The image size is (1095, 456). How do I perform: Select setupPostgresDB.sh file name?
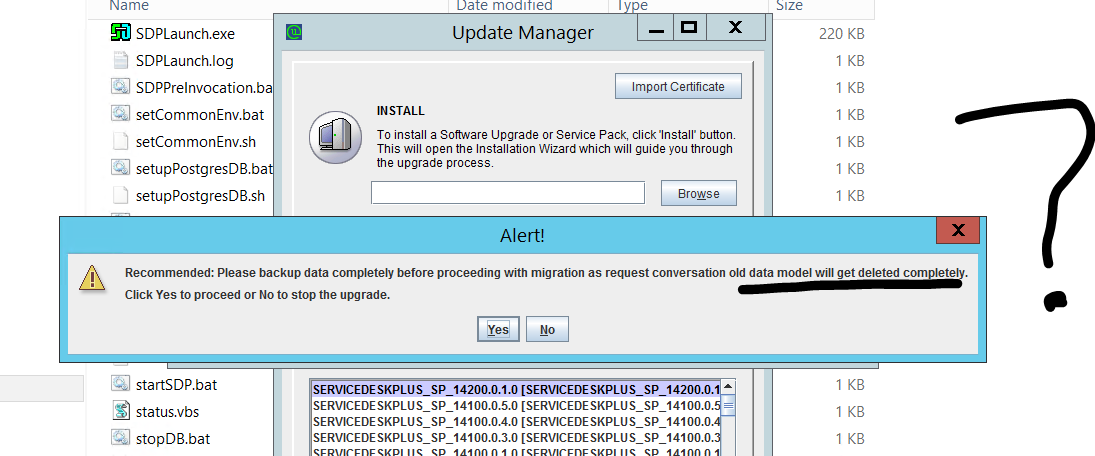pyautogui.click(x=200, y=196)
